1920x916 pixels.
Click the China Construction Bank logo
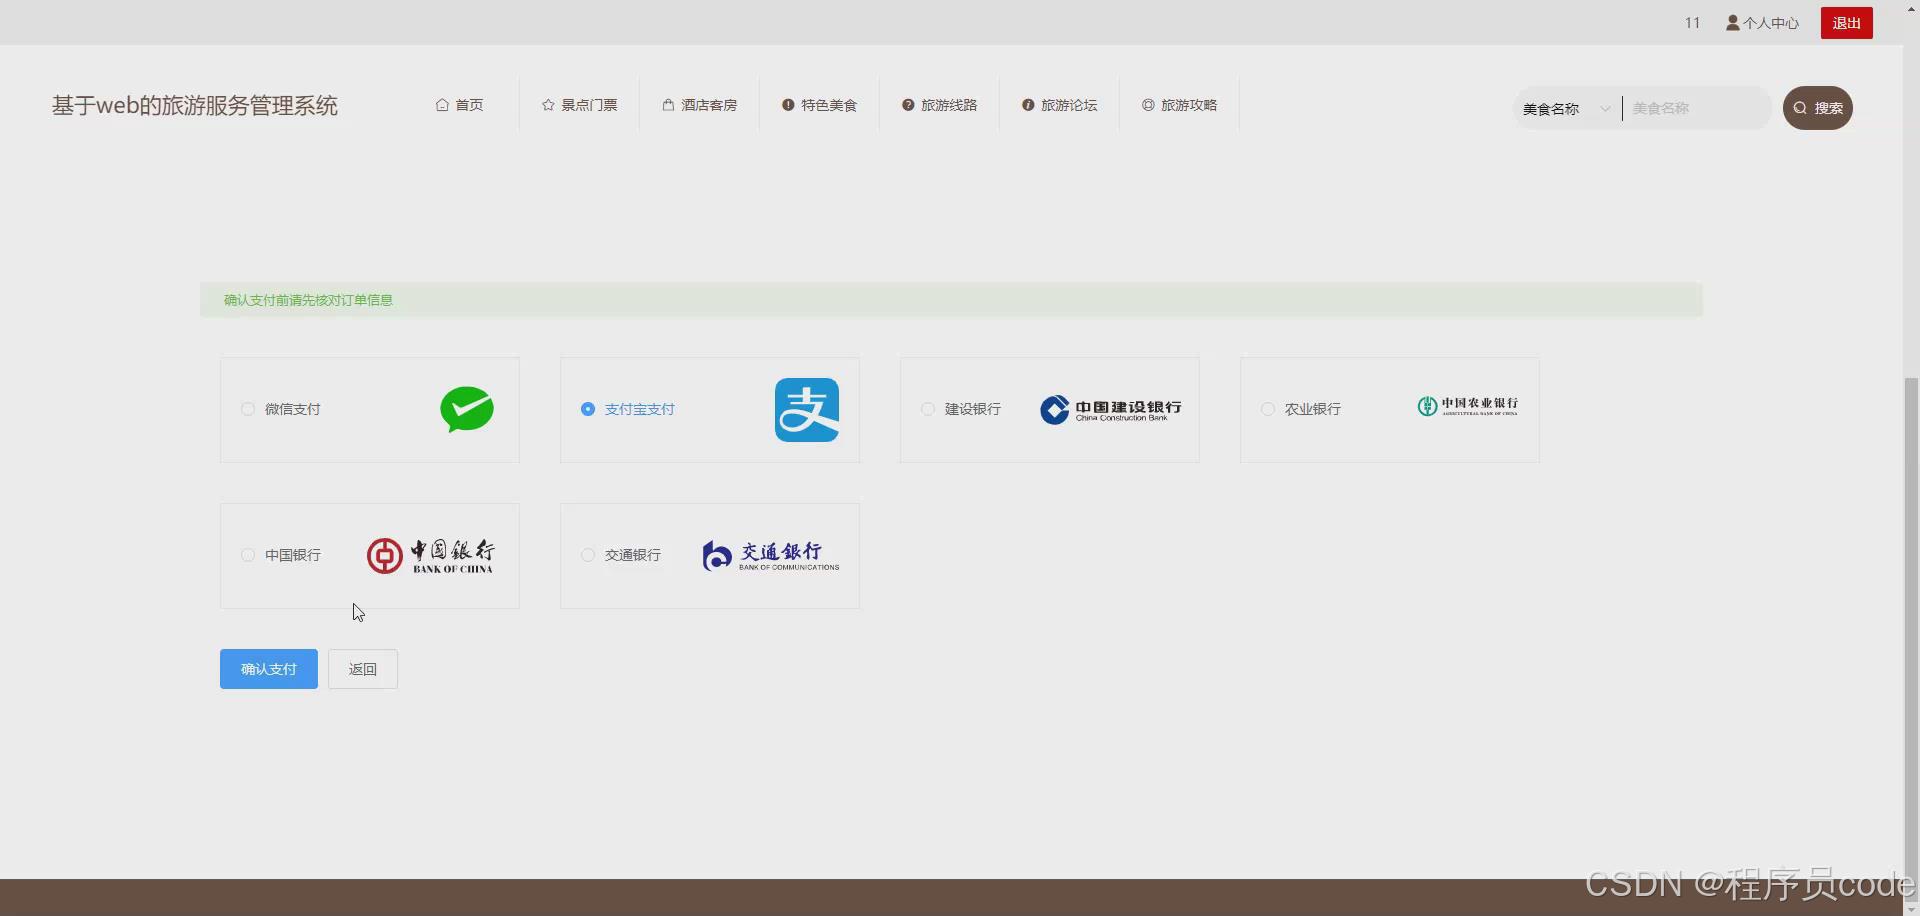tap(1111, 410)
